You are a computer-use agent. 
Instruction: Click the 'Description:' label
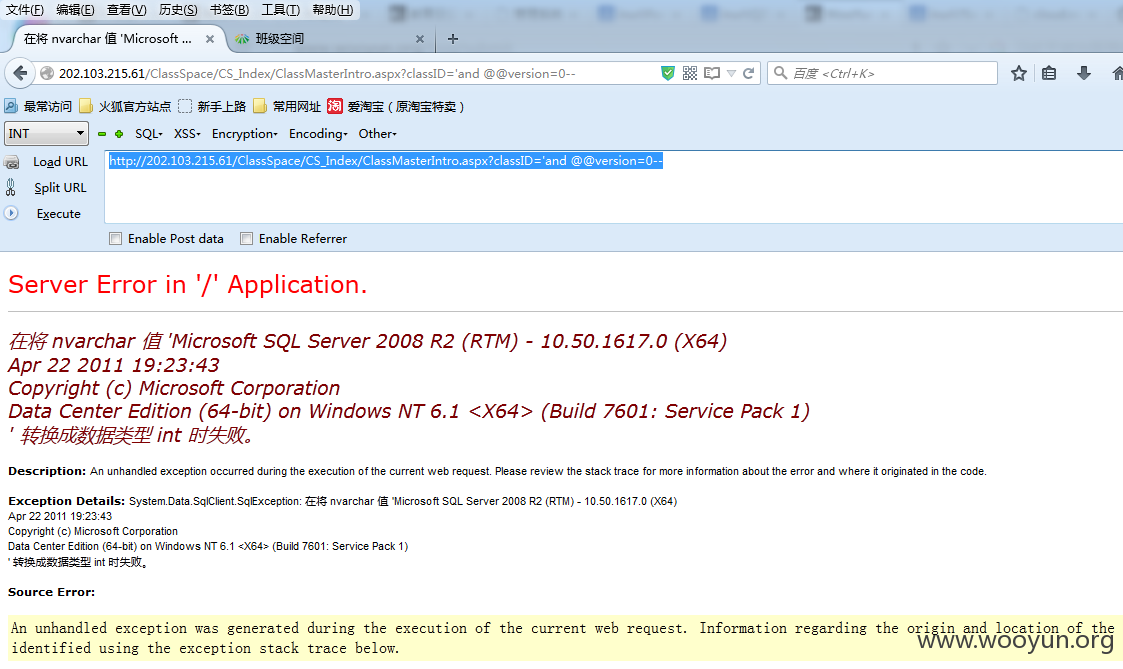tap(47, 471)
